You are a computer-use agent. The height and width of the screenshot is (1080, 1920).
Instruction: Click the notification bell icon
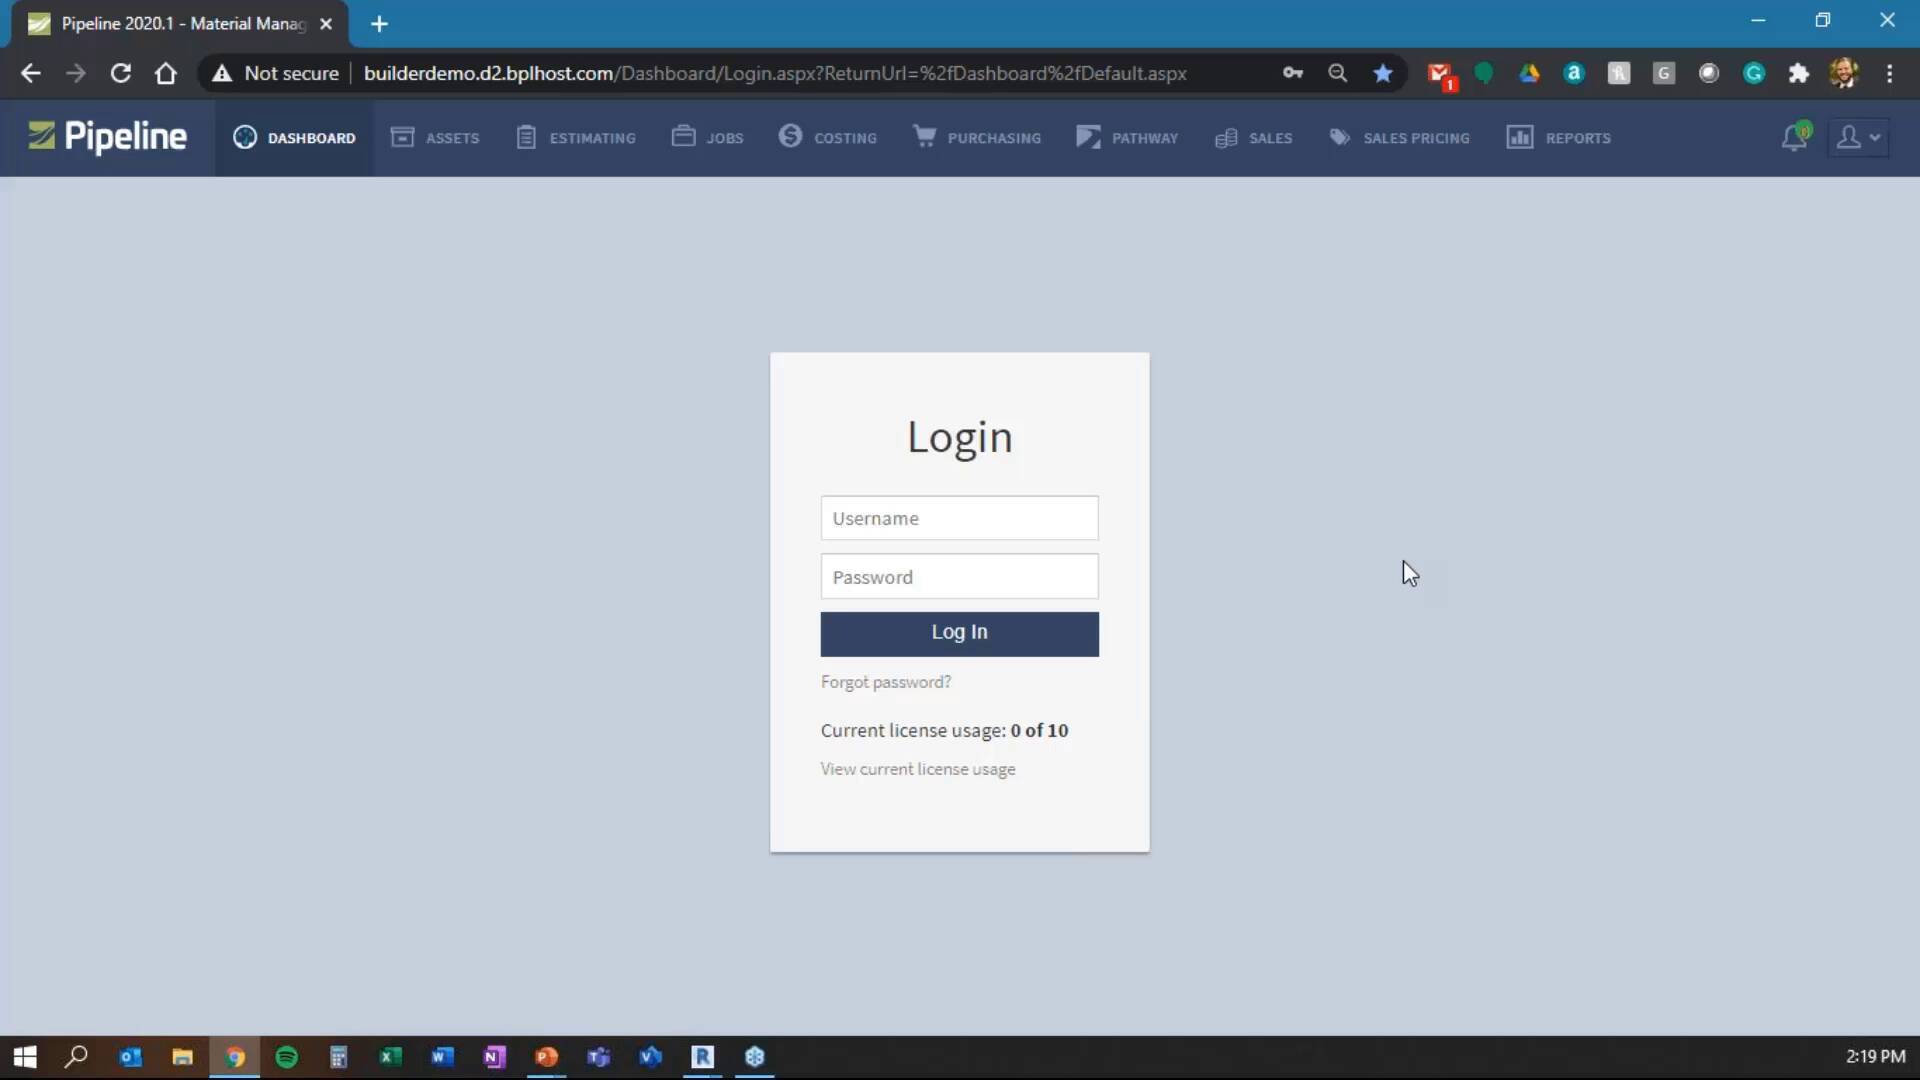pos(1794,138)
